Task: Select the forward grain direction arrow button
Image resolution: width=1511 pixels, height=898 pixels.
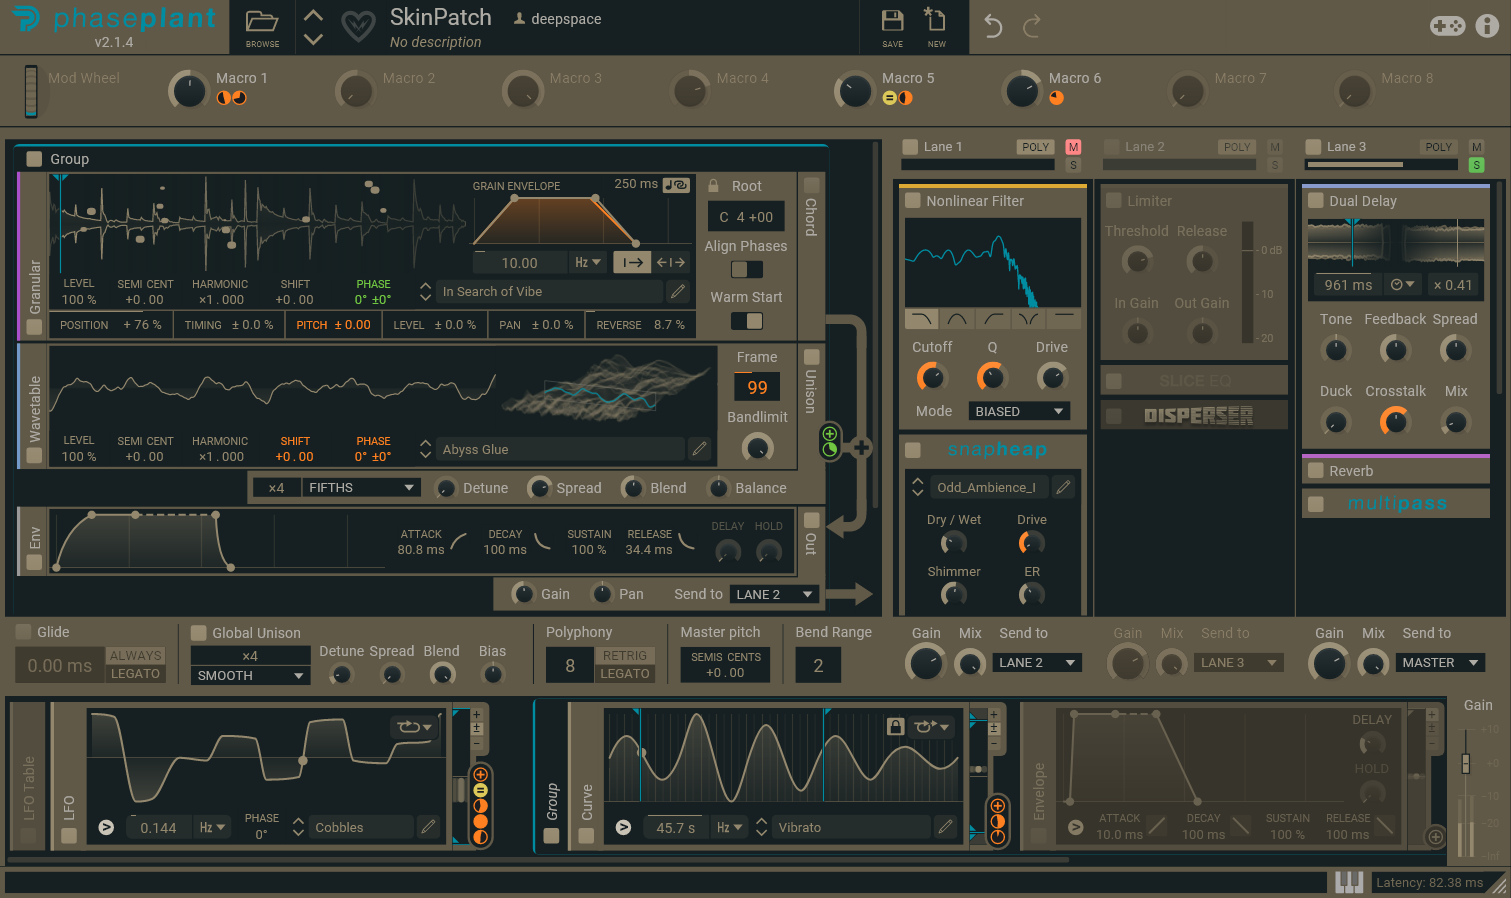Action: tap(632, 262)
